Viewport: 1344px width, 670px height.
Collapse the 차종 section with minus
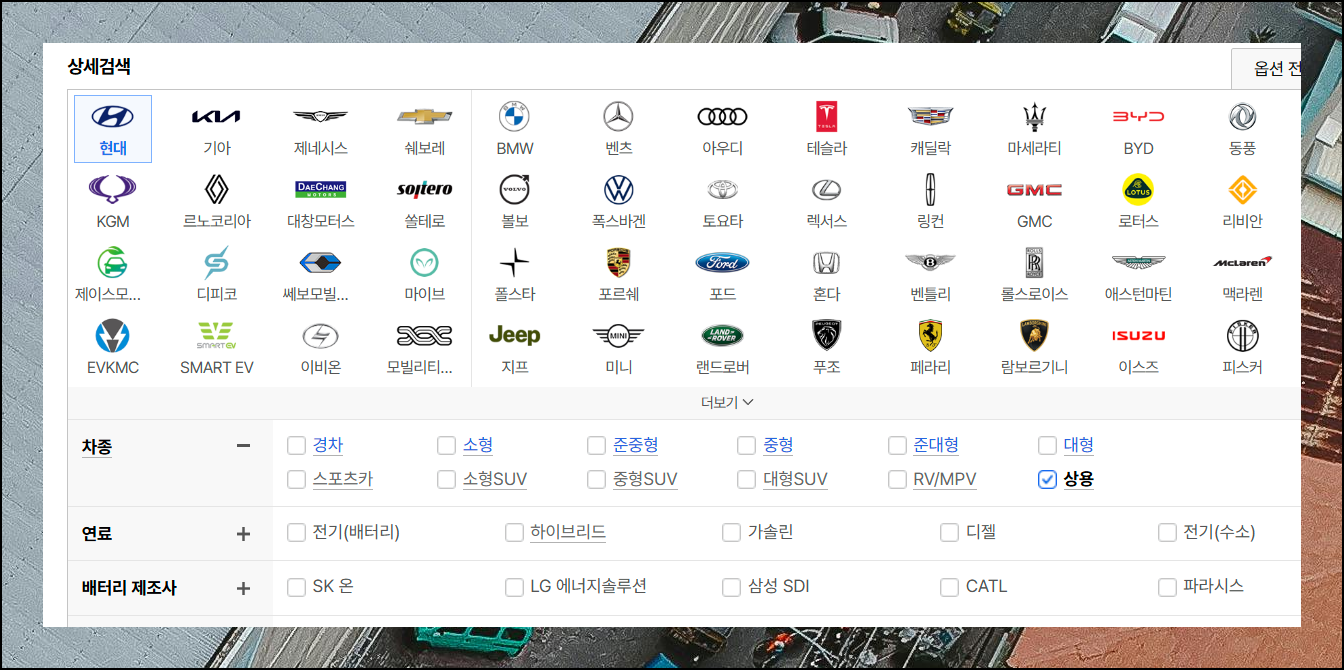click(x=243, y=445)
